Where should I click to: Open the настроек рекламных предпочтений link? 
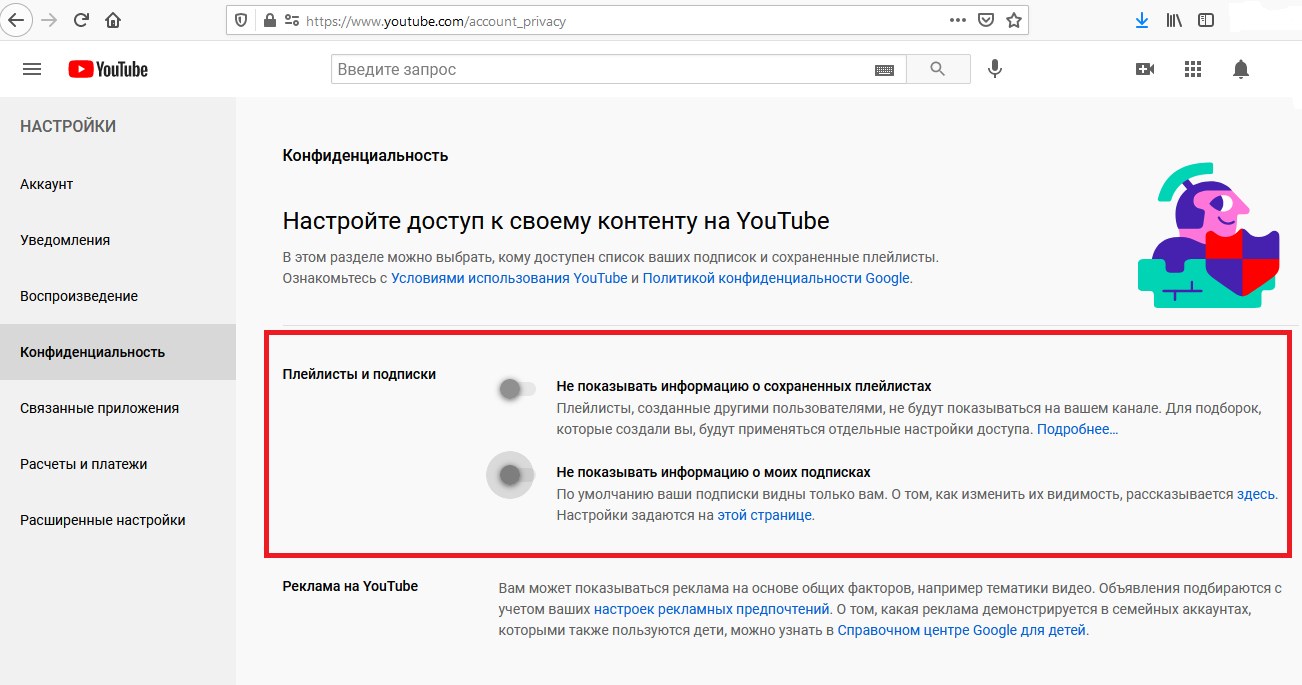[712, 609]
